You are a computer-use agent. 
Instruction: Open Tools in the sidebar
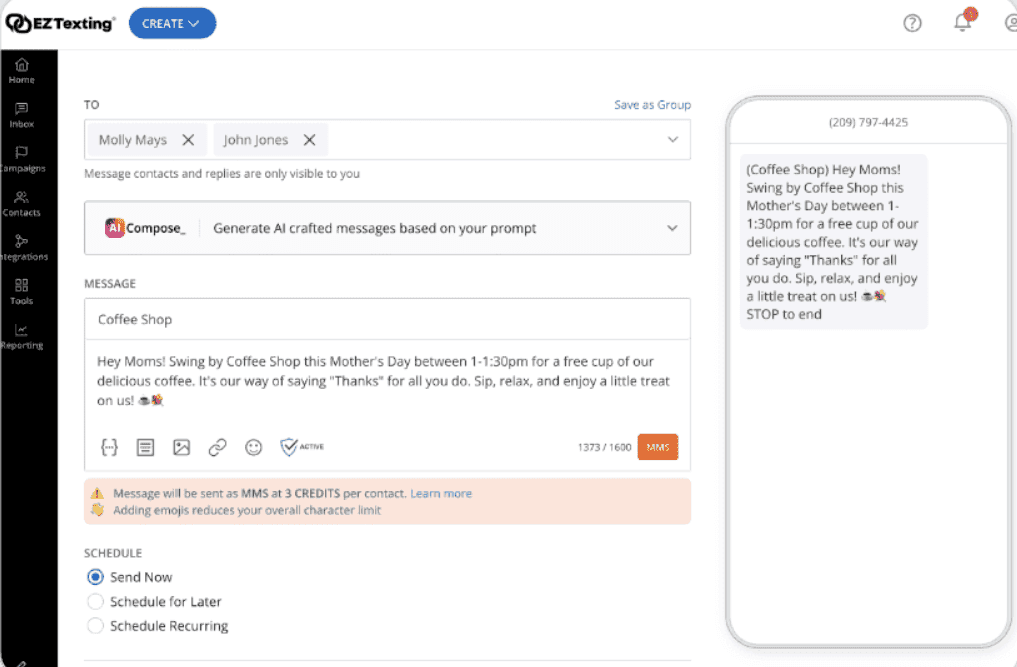pos(21,291)
